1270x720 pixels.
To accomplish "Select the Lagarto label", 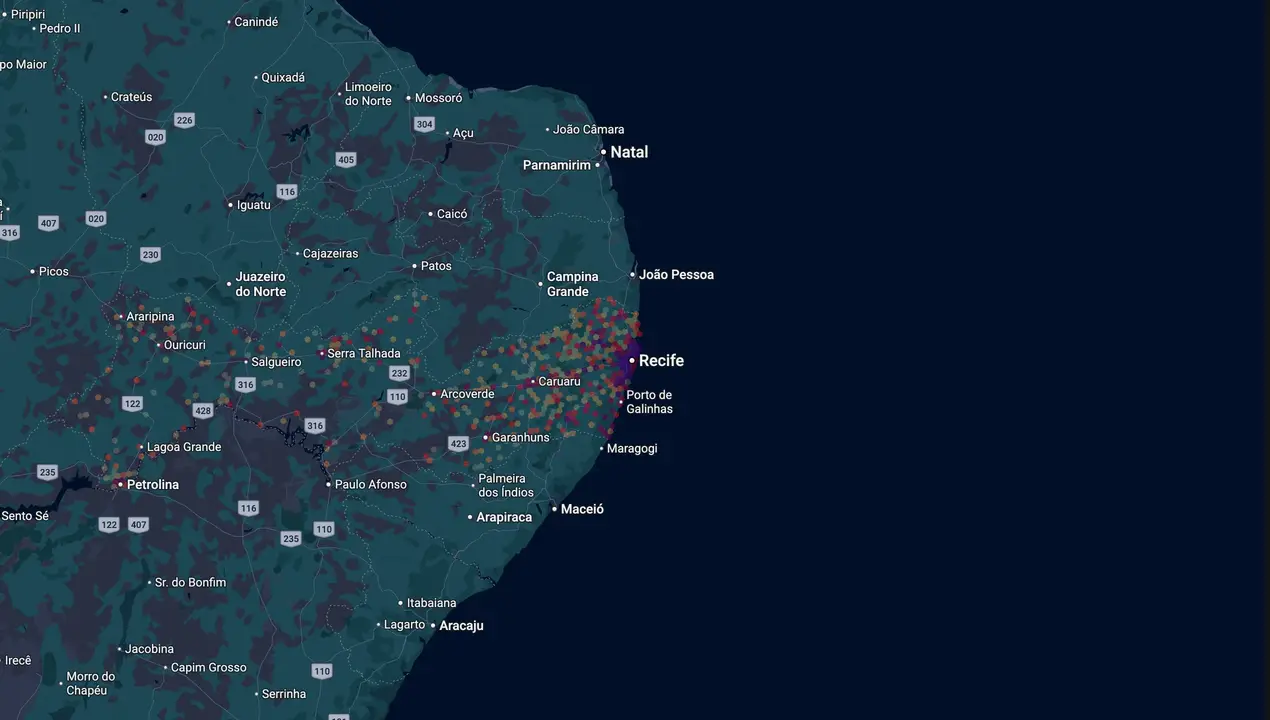I will [x=405, y=625].
